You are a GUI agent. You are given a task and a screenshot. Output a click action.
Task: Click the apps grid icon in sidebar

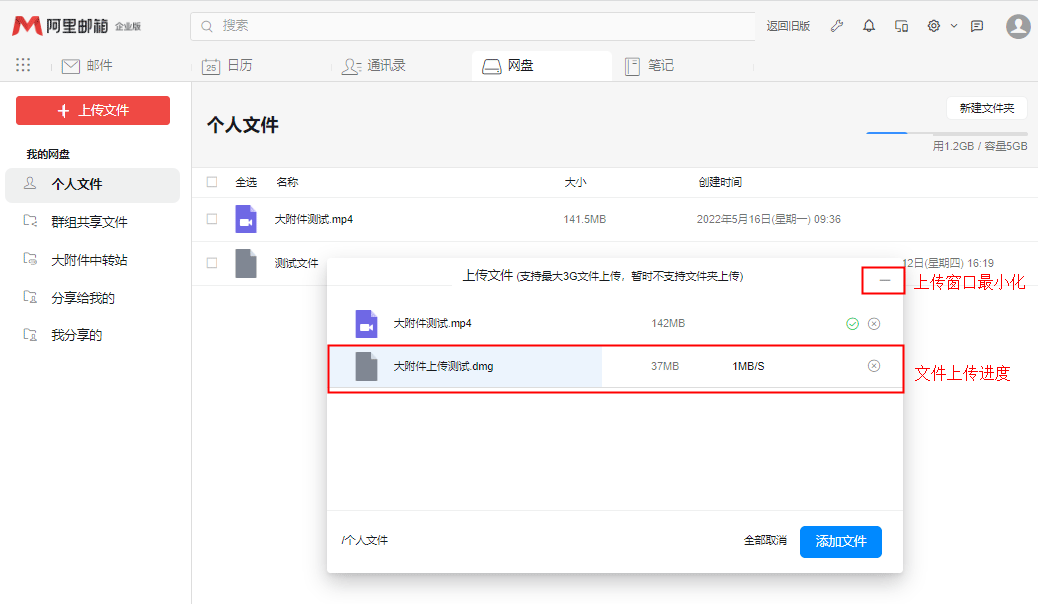[x=22, y=65]
